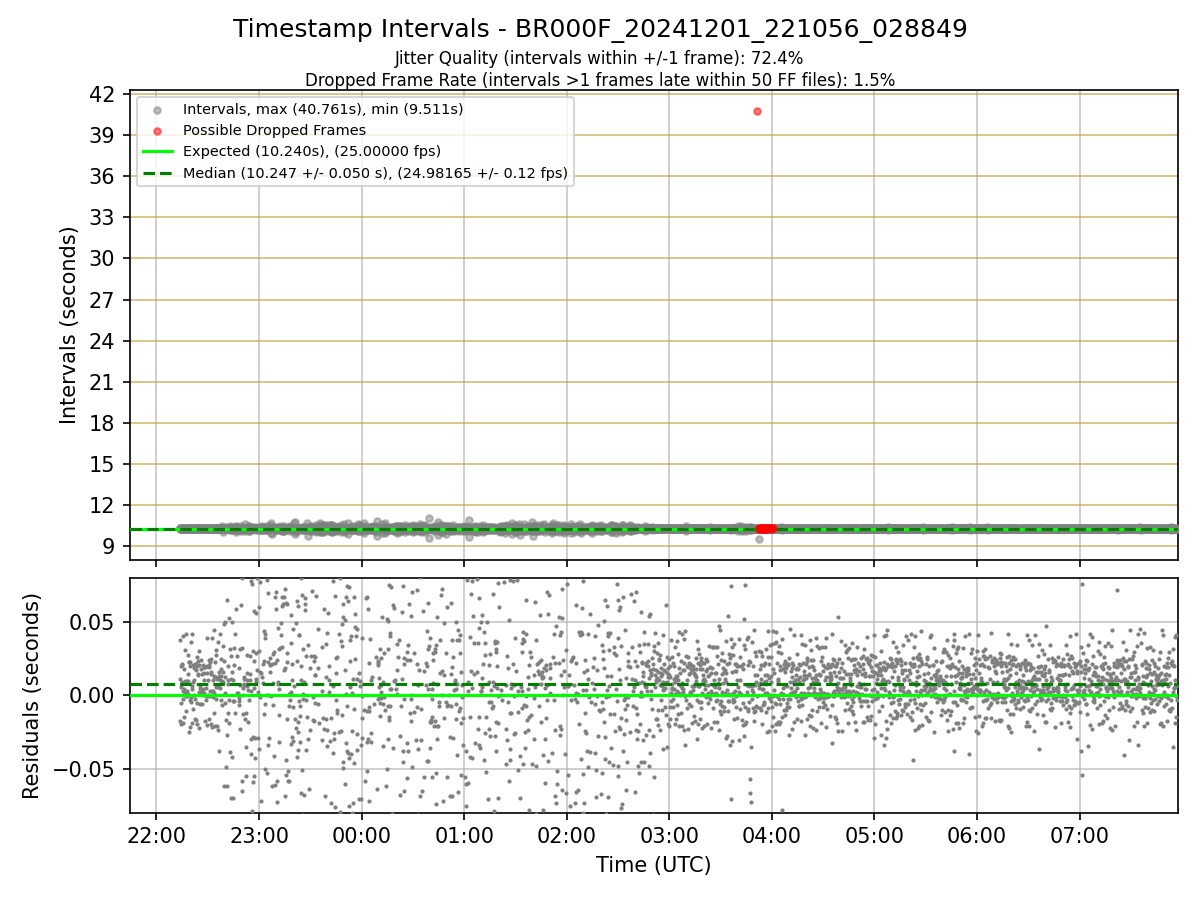Image resolution: width=1200 pixels, height=900 pixels.
Task: Click the residuals tick label '0.05'
Action: click(x=94, y=621)
